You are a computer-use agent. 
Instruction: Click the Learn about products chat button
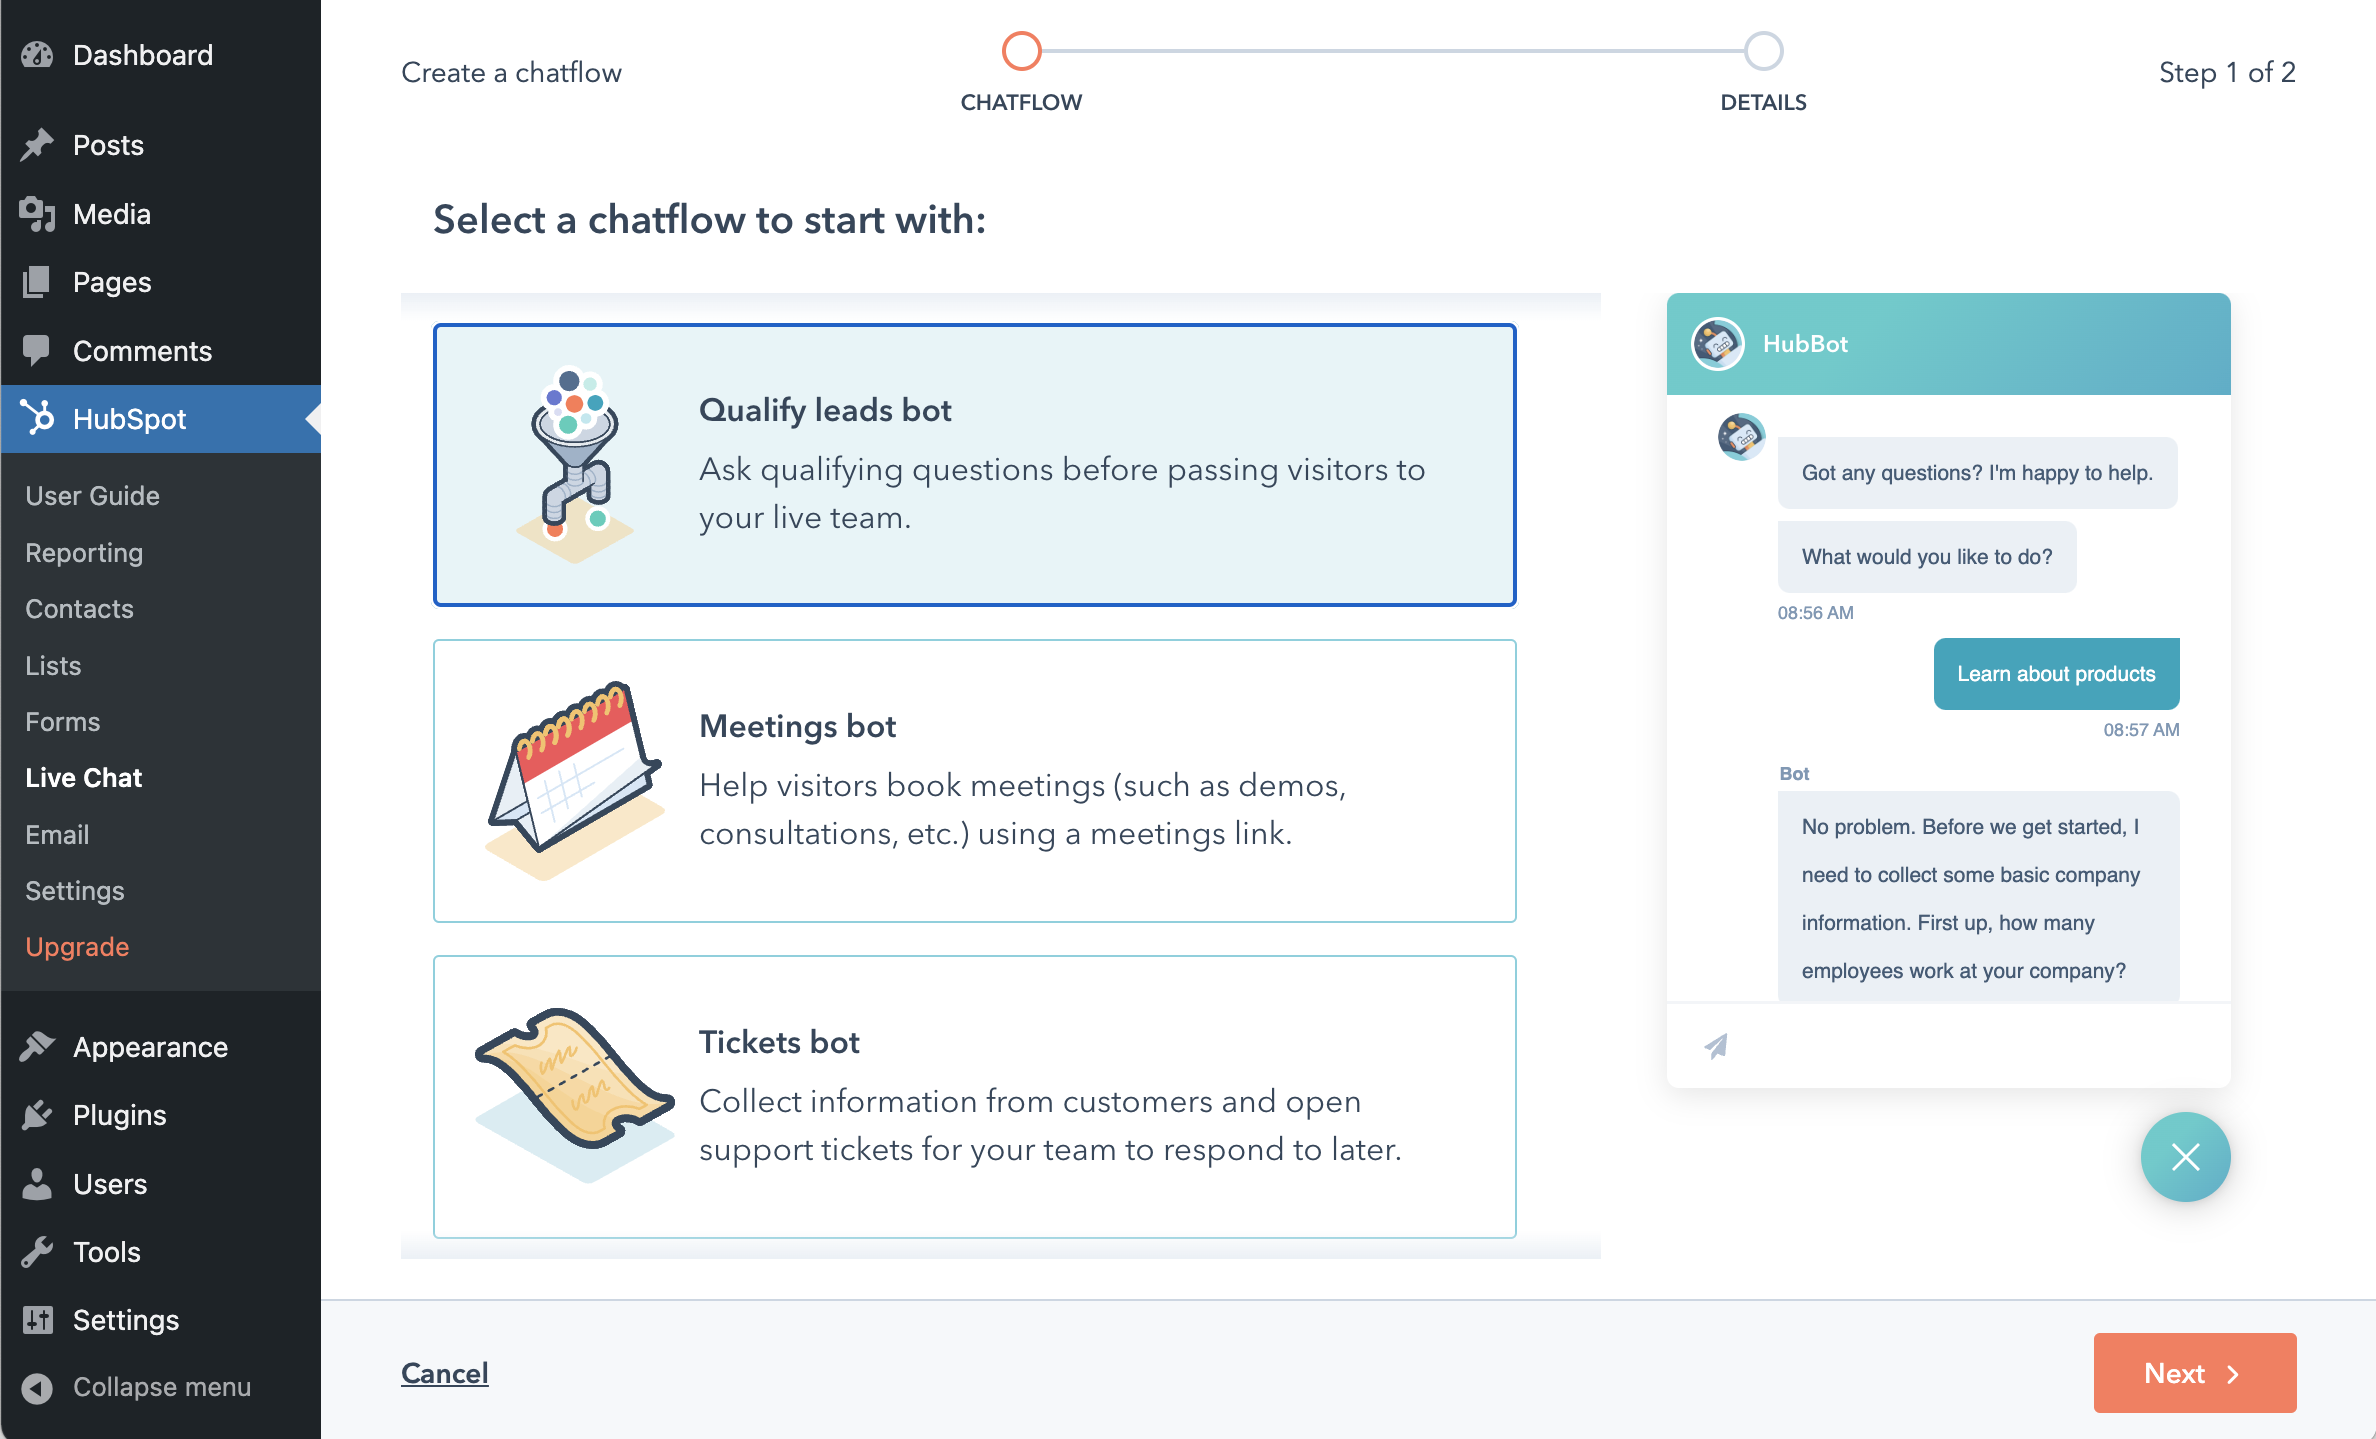2055,674
